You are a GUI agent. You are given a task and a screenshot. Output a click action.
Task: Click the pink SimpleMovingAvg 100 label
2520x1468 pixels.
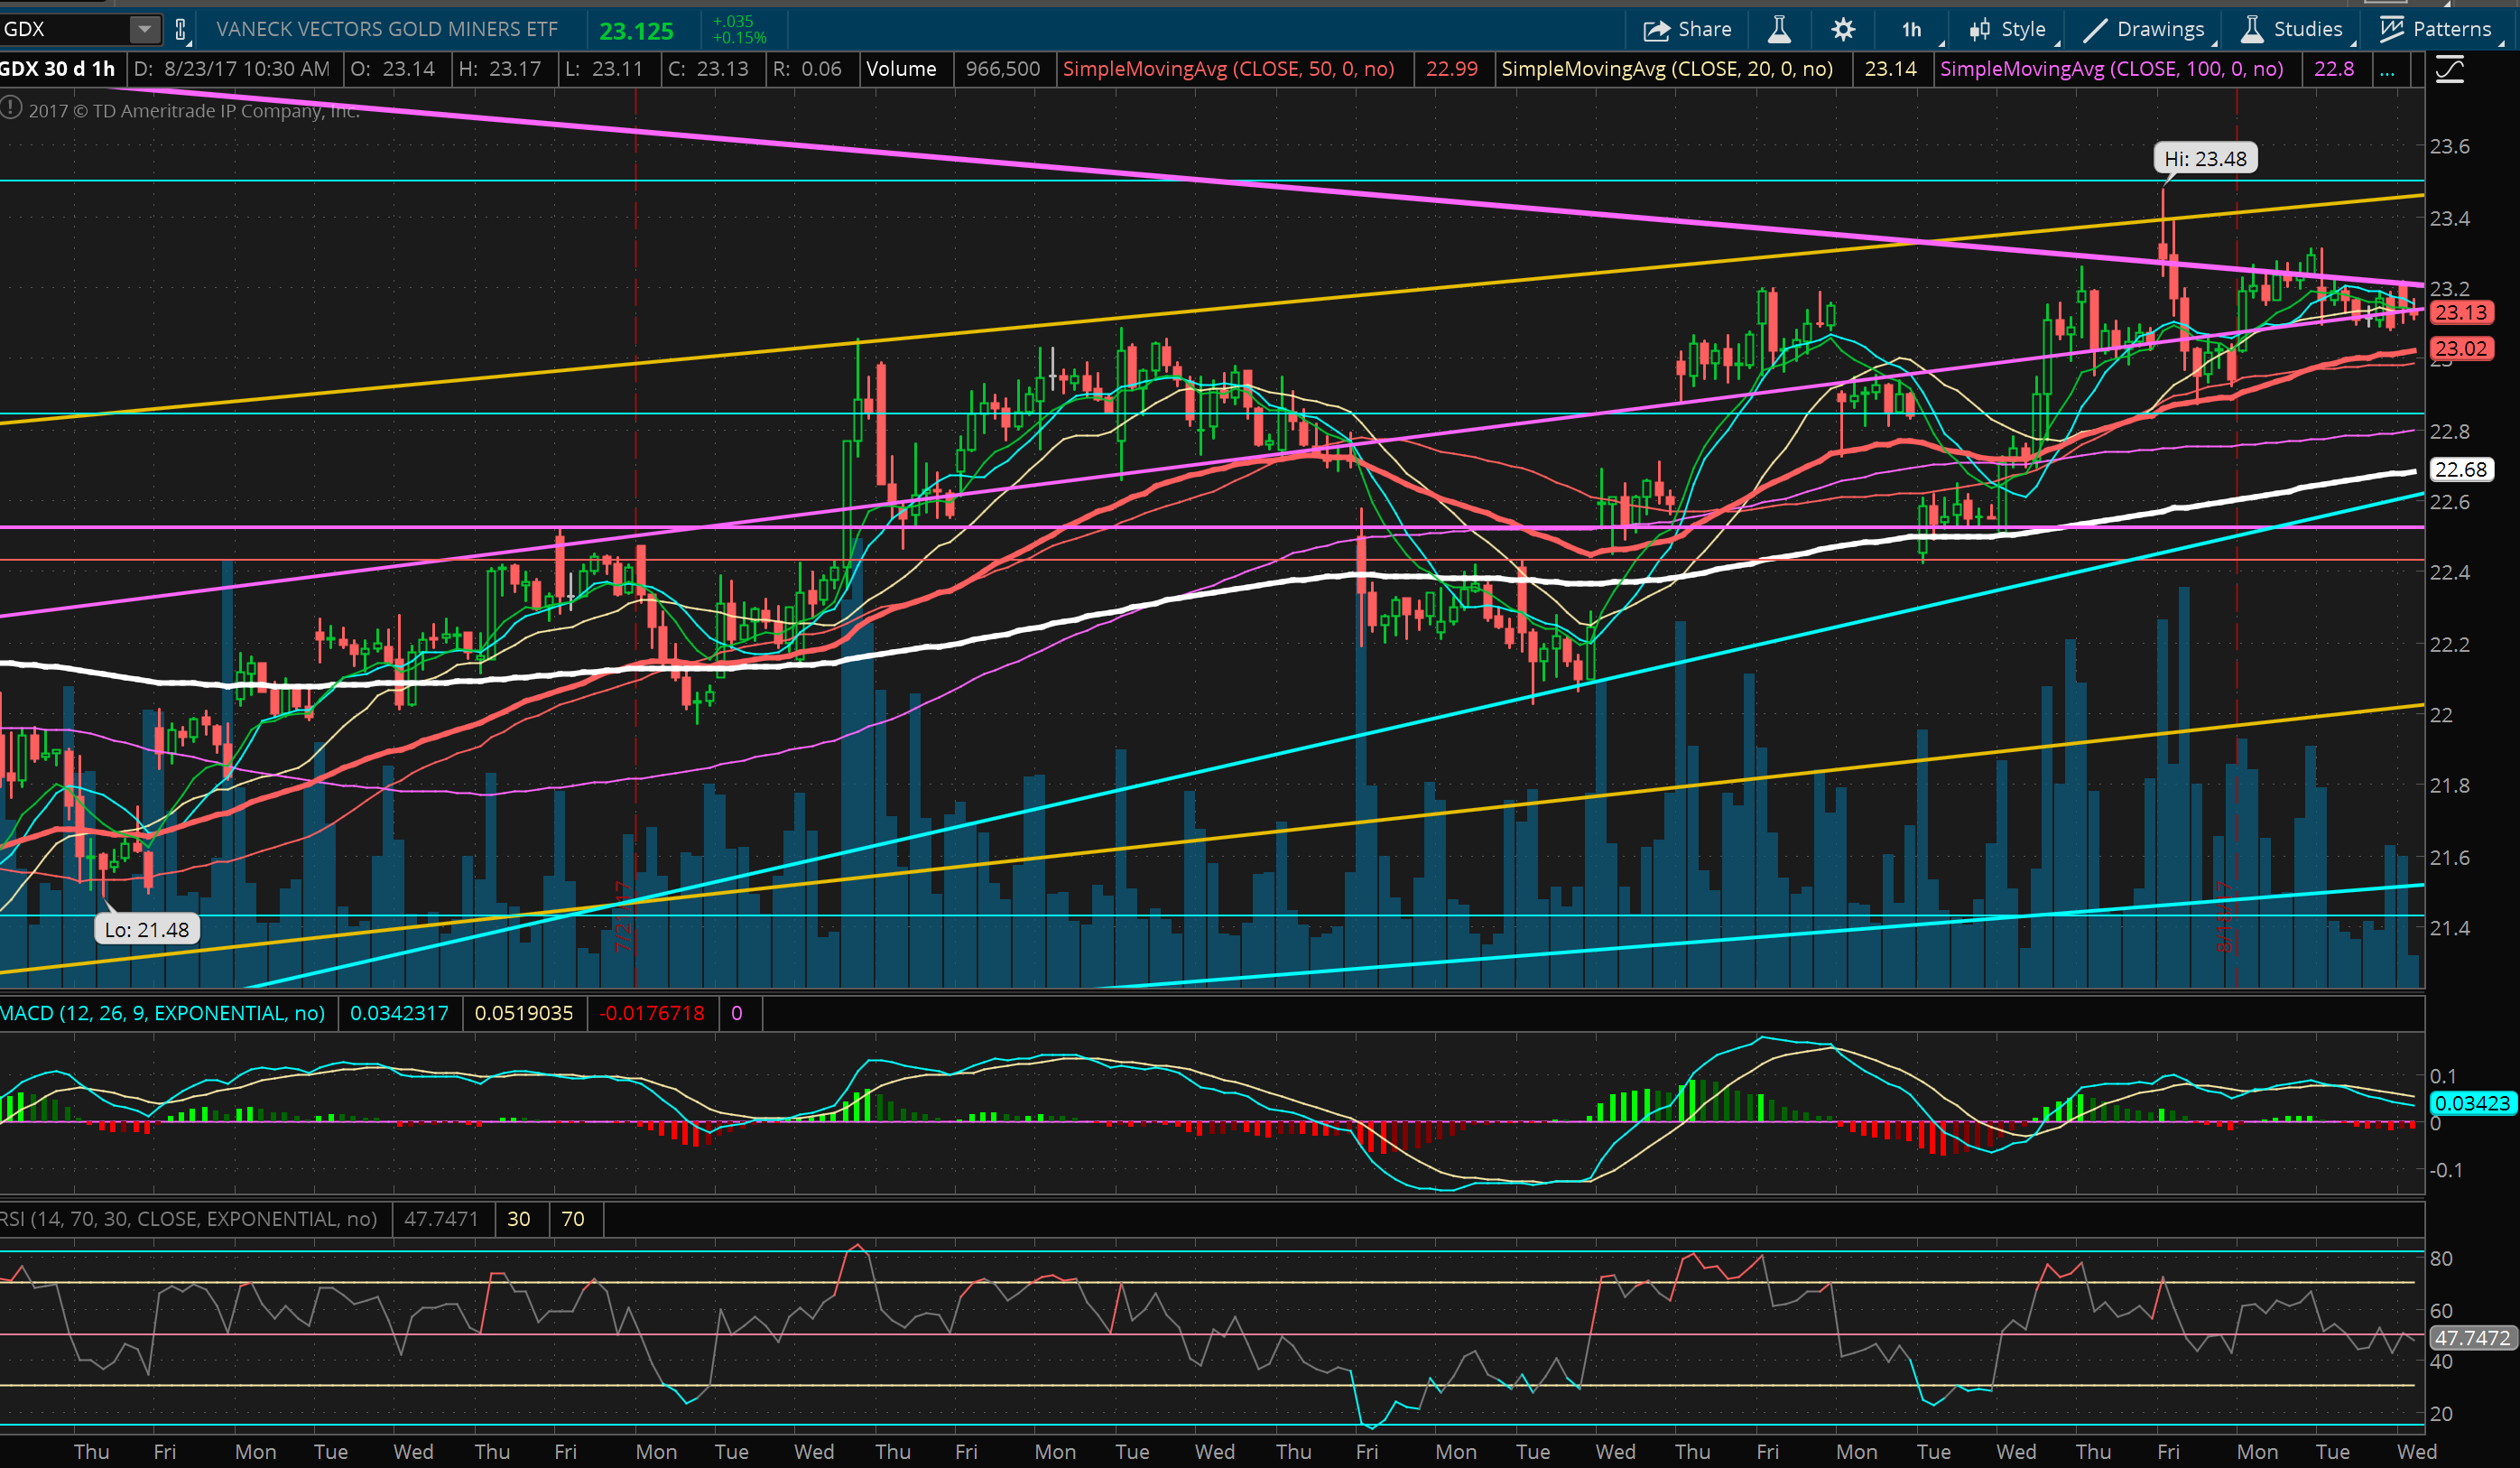pyautogui.click(x=2111, y=69)
